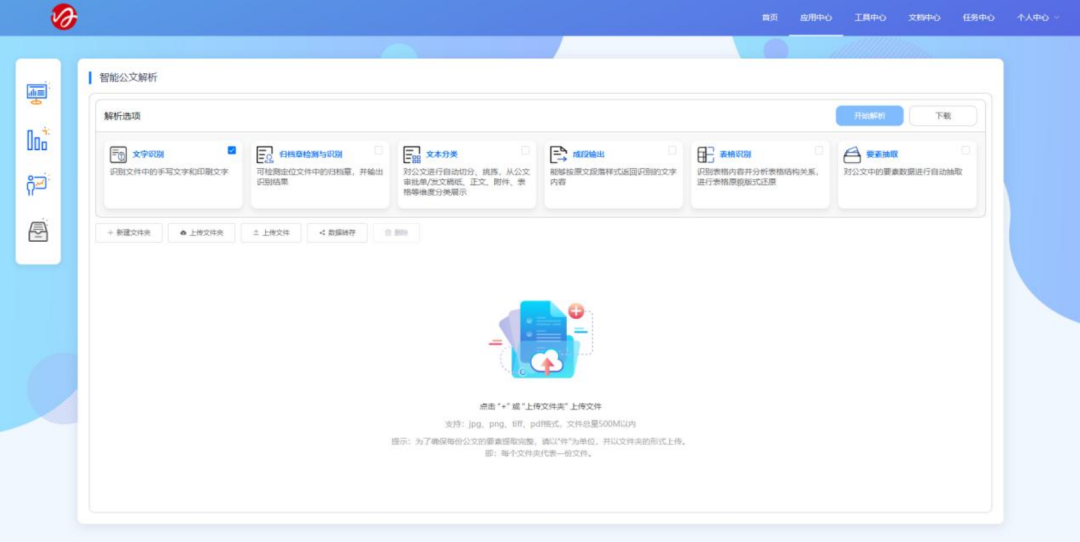Check the 文本分类 checkbox
Image resolution: width=1080 pixels, height=542 pixels.
point(526,150)
